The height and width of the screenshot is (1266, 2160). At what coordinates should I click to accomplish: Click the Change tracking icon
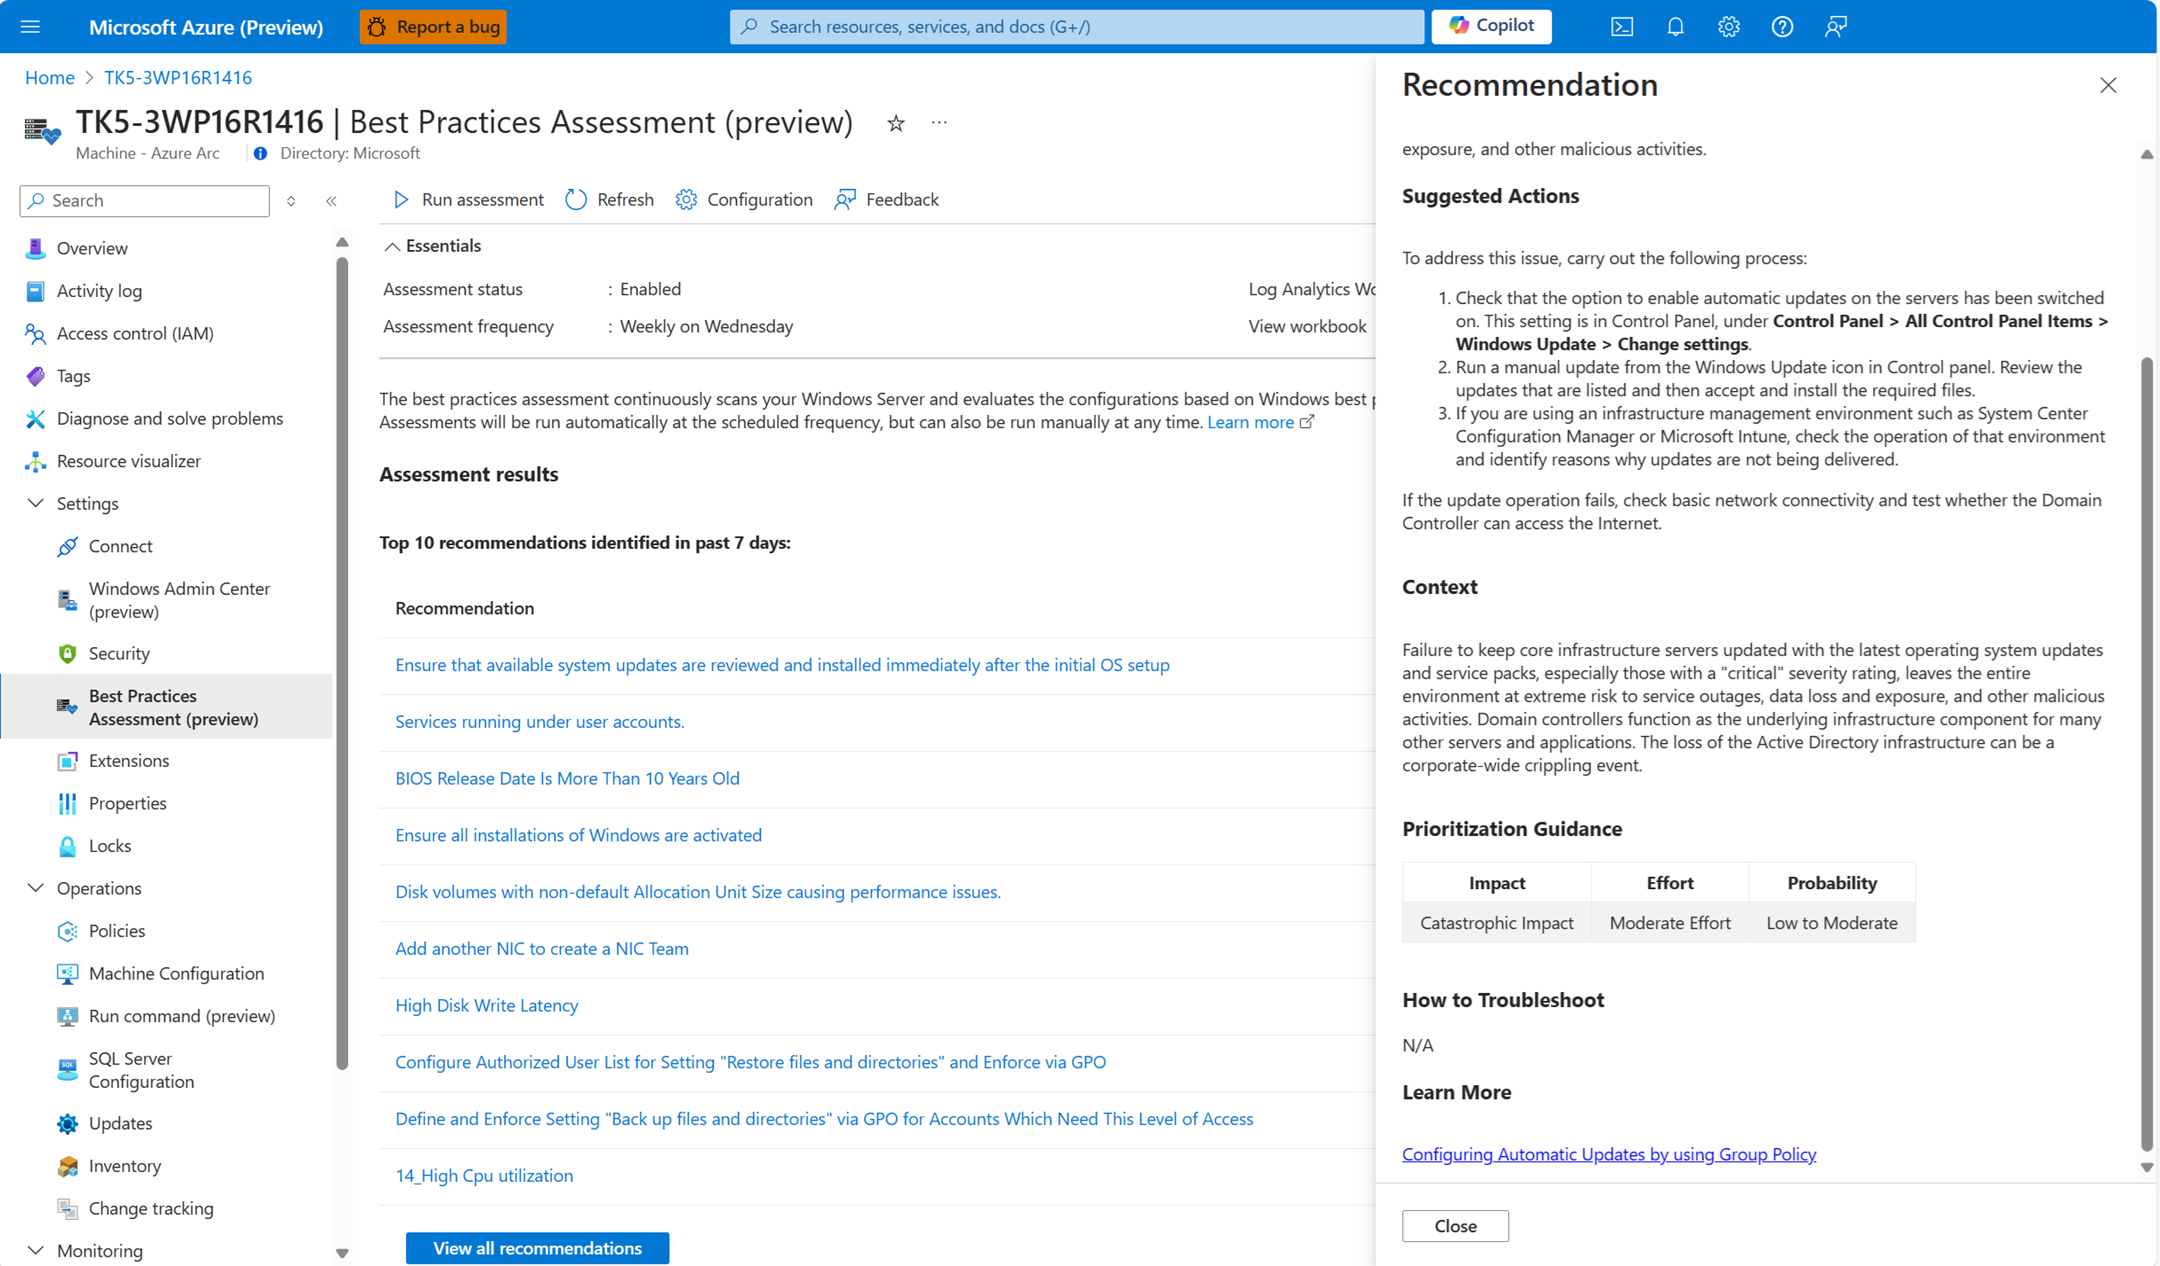67,1209
